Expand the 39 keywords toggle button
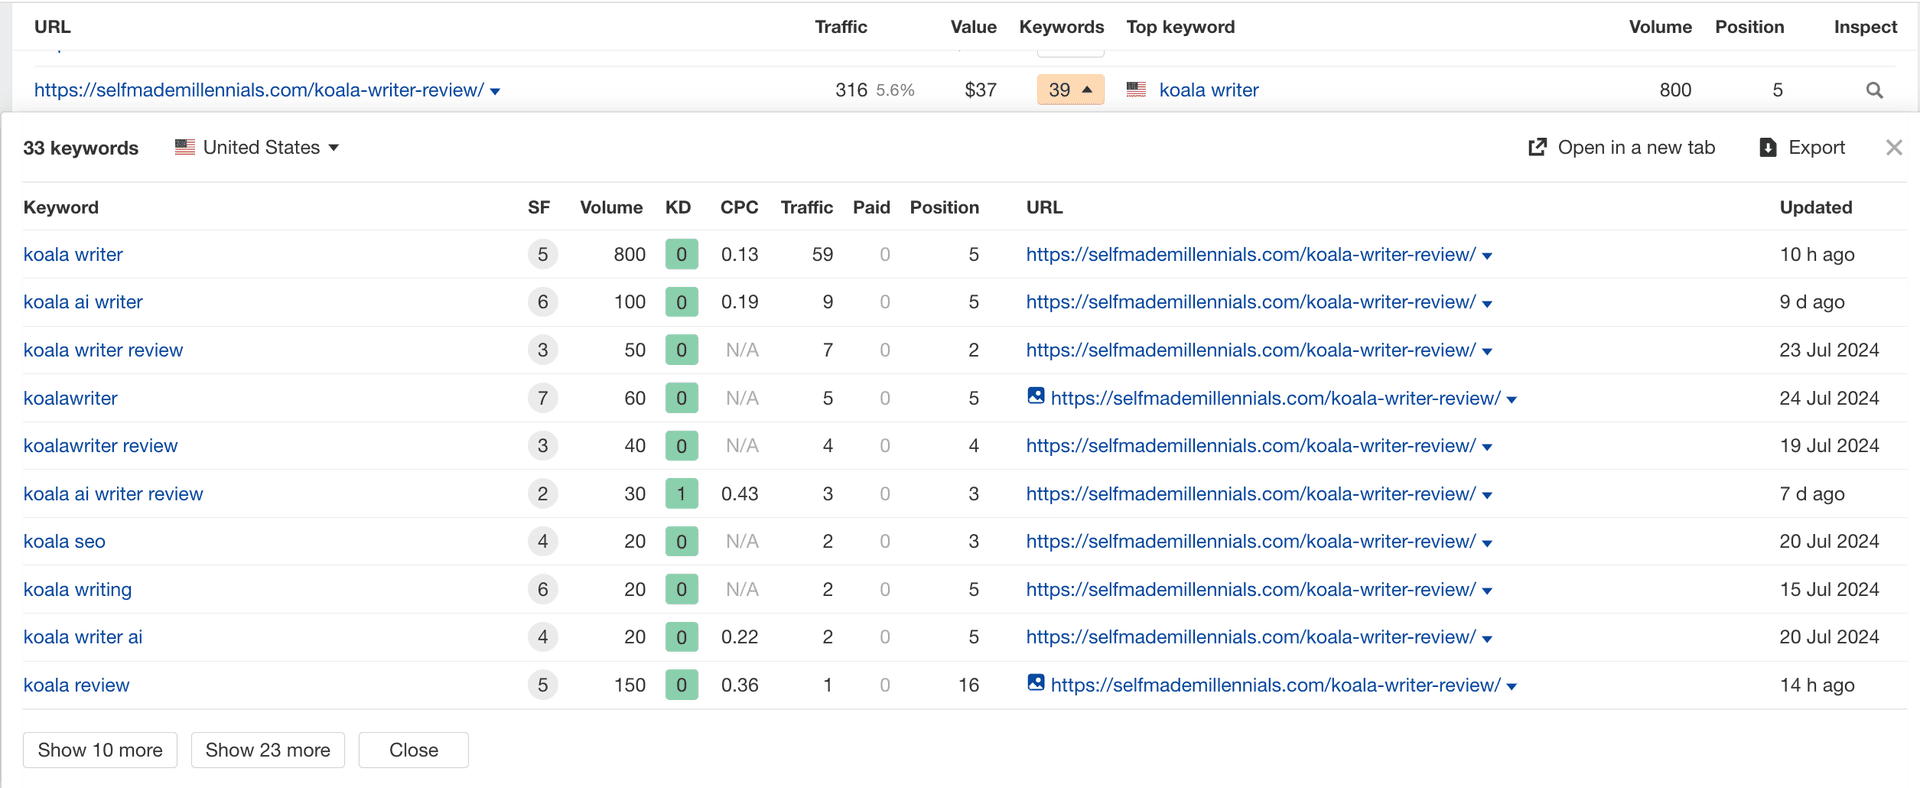1920x788 pixels. tap(1070, 90)
